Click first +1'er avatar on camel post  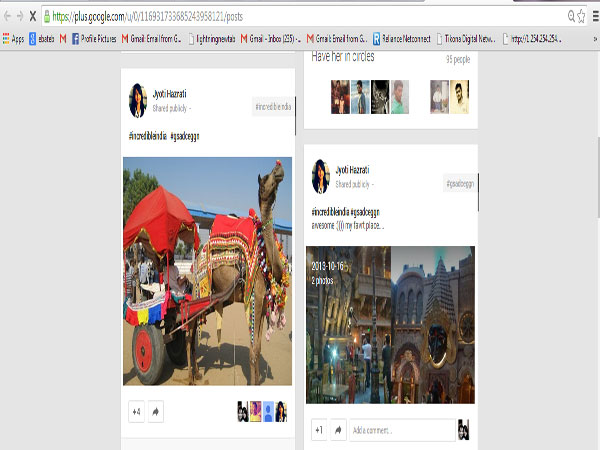pyautogui.click(x=243, y=411)
